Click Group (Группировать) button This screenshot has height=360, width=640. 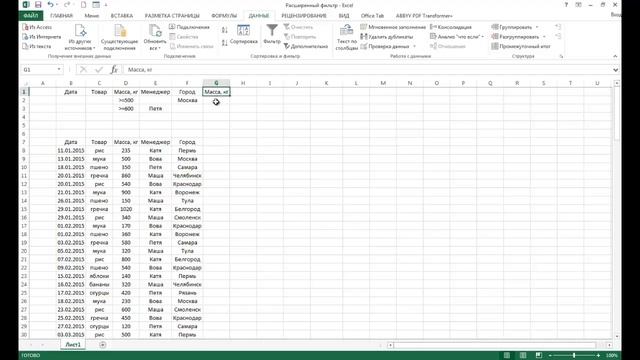512,27
